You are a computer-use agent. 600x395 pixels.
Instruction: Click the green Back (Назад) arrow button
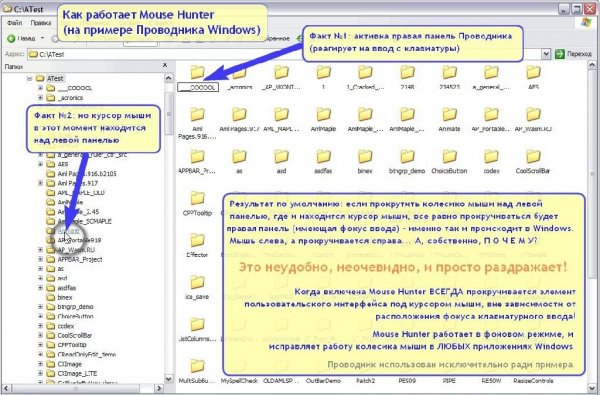[x=11, y=38]
